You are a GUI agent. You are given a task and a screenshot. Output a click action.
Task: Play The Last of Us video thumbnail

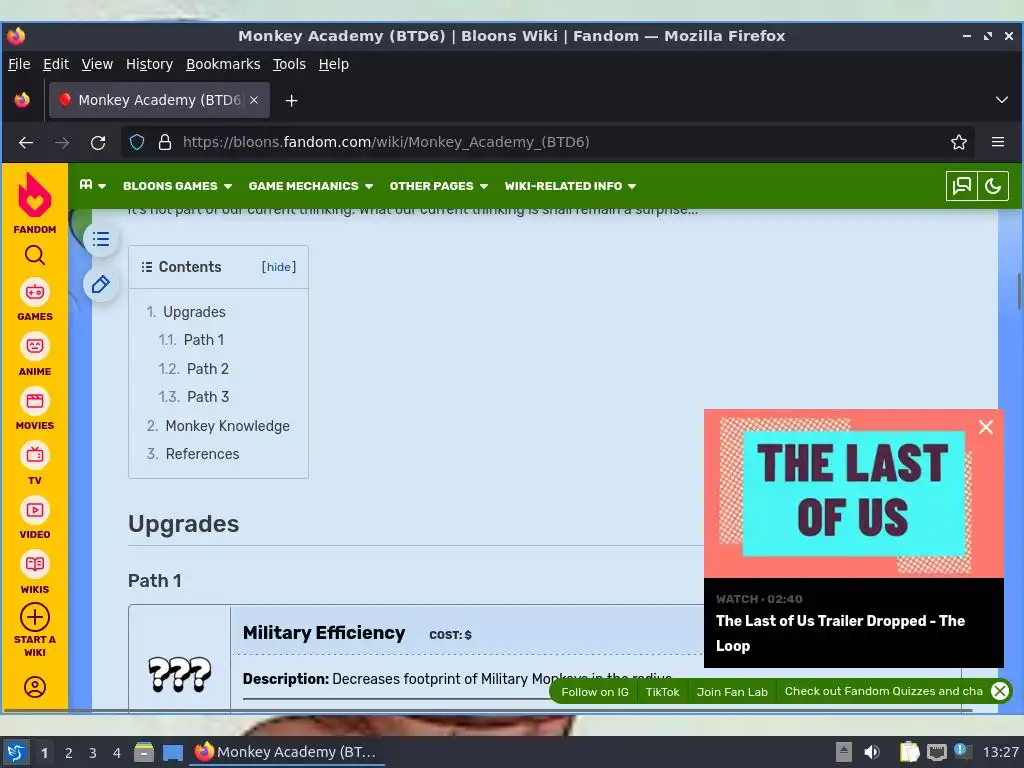point(854,494)
